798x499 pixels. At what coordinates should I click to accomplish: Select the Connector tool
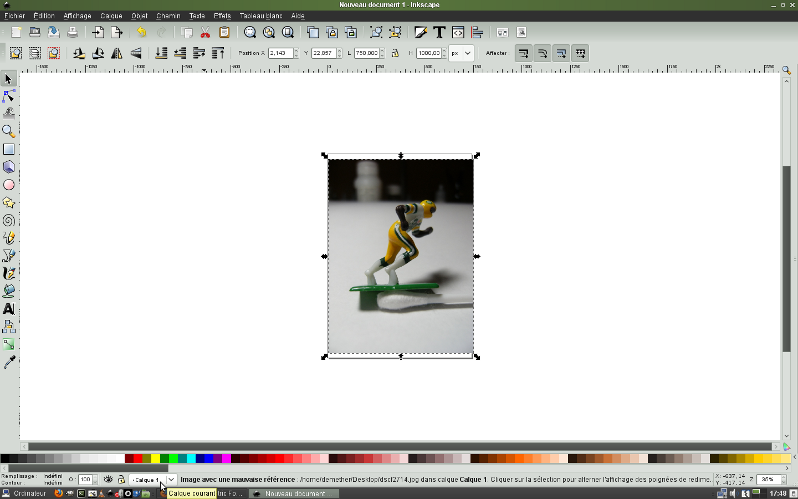[x=9, y=326]
